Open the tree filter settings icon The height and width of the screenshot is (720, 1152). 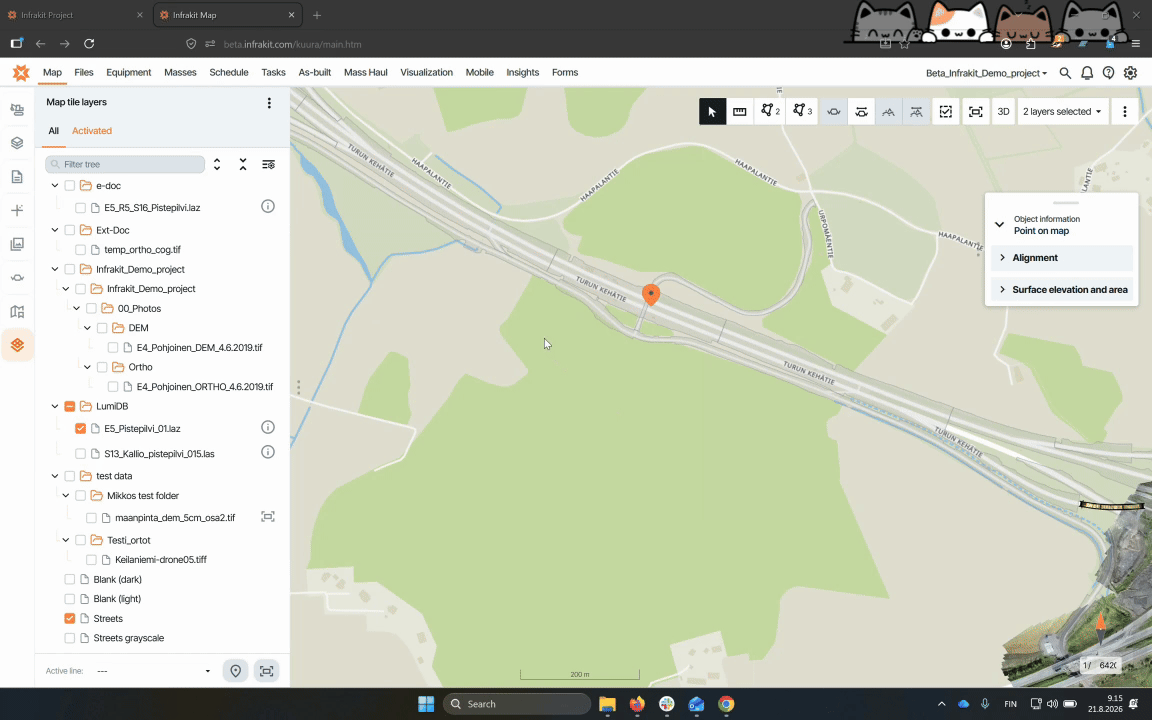(x=269, y=165)
